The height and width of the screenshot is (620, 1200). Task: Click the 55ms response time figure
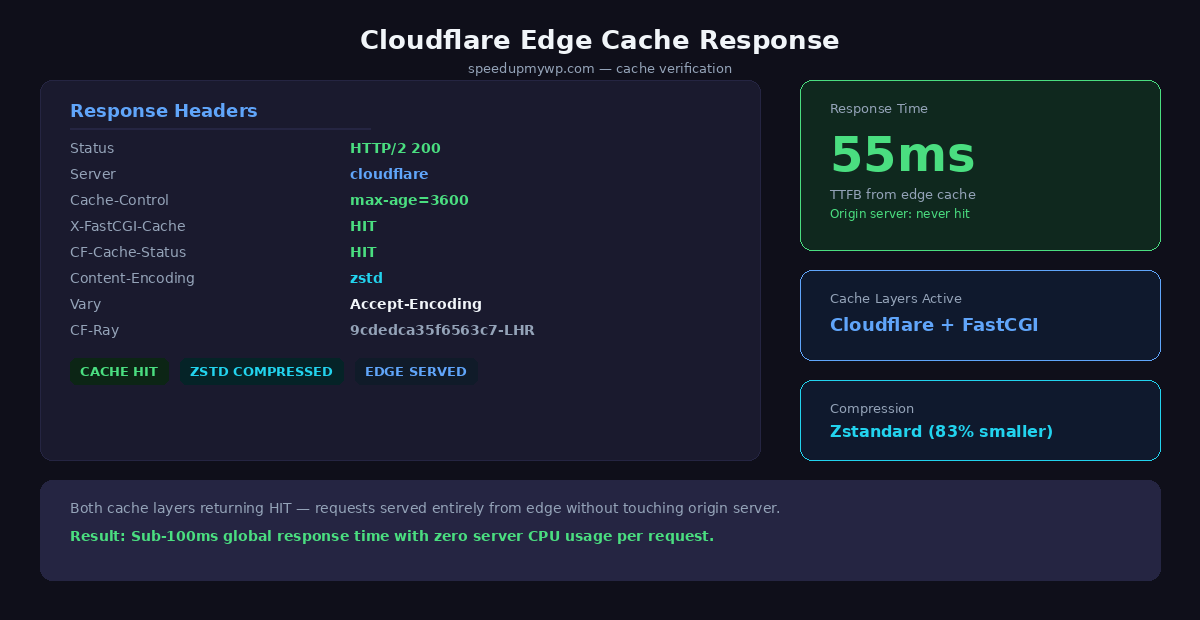[902, 155]
